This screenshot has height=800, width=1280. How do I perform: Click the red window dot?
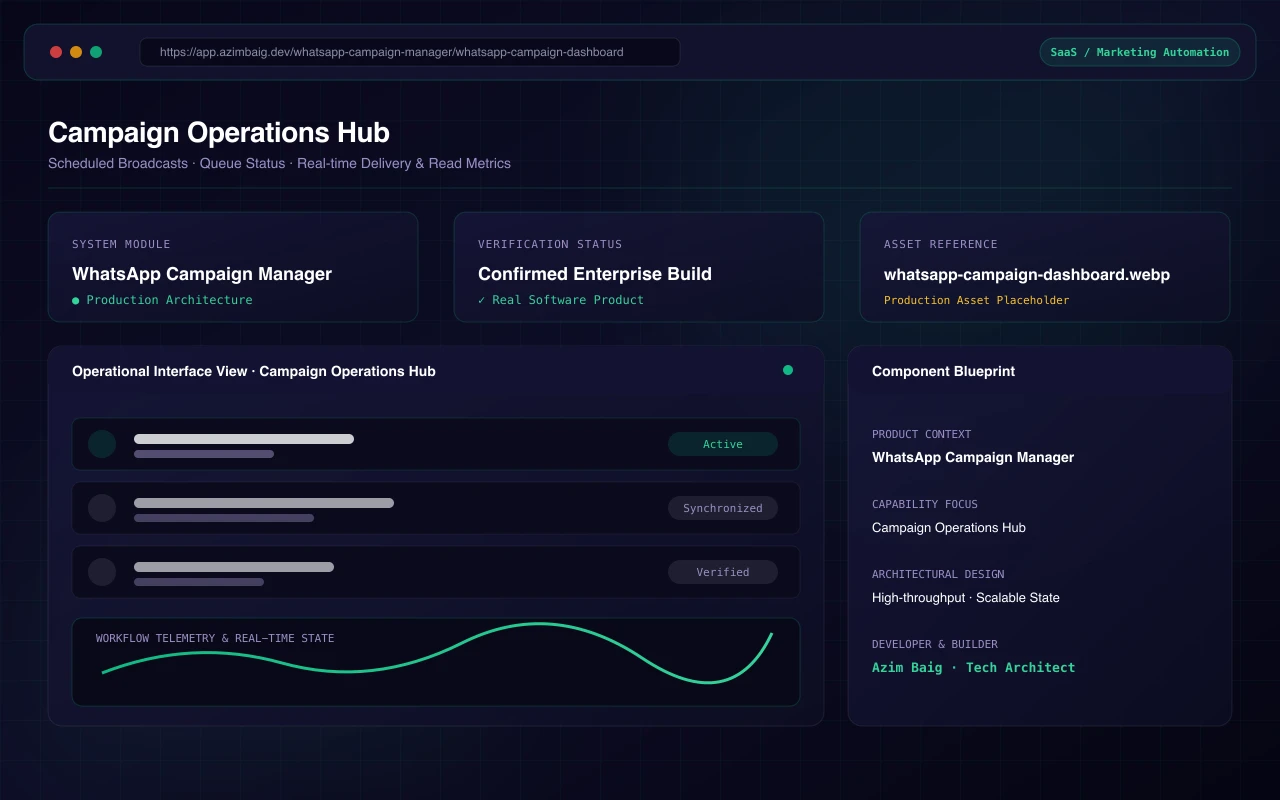[56, 52]
